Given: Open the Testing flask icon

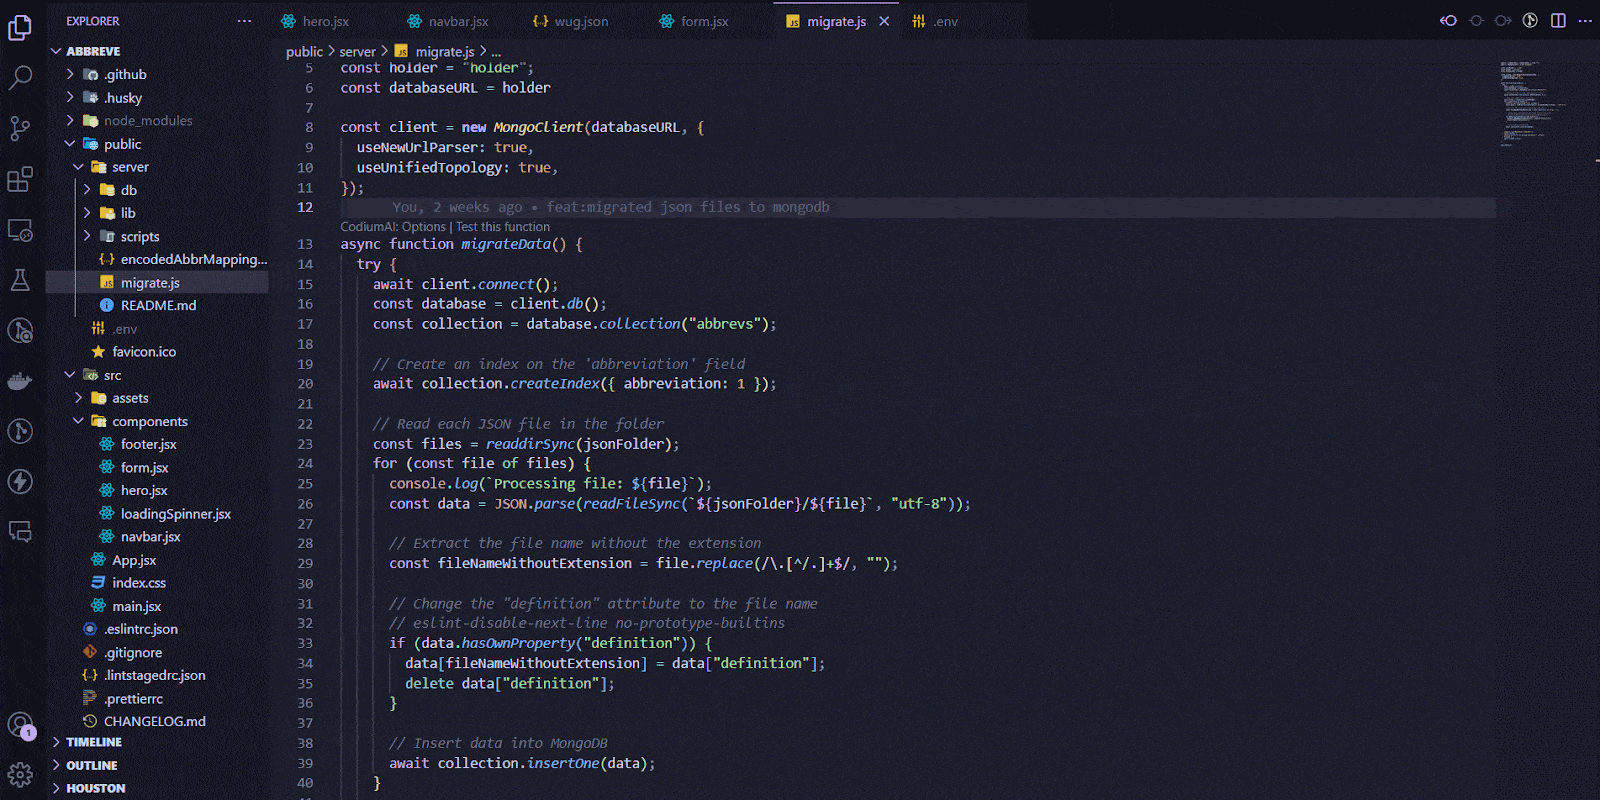Looking at the screenshot, I should pyautogui.click(x=20, y=280).
